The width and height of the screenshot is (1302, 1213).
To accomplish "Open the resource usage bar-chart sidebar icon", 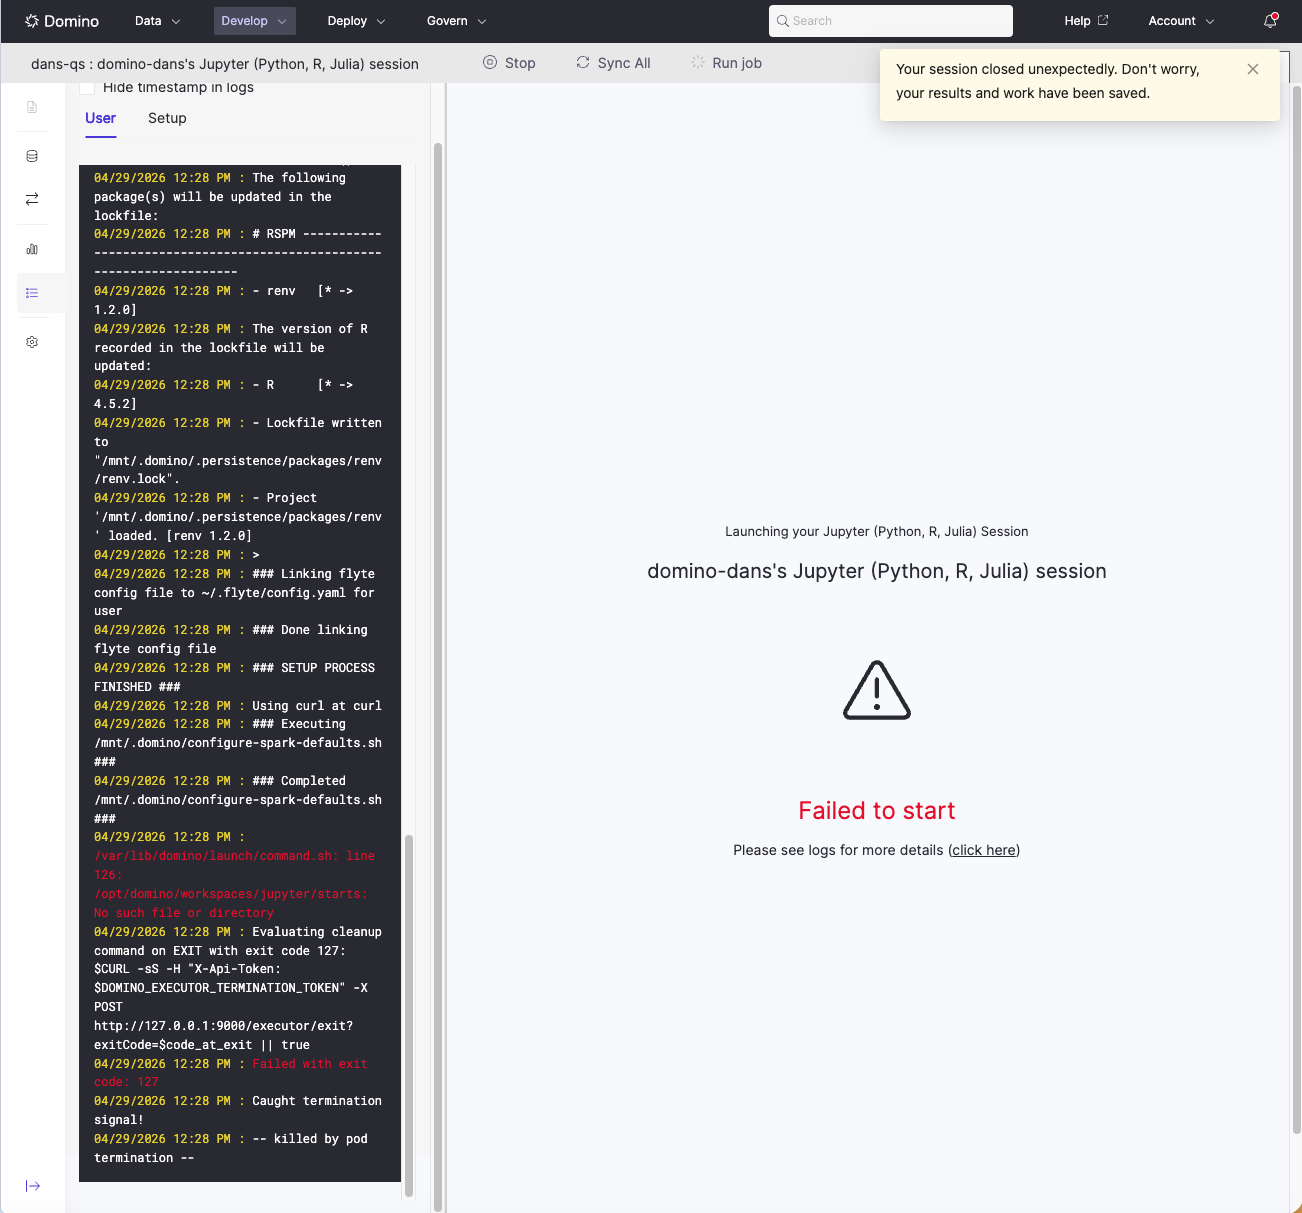I will pos(32,249).
